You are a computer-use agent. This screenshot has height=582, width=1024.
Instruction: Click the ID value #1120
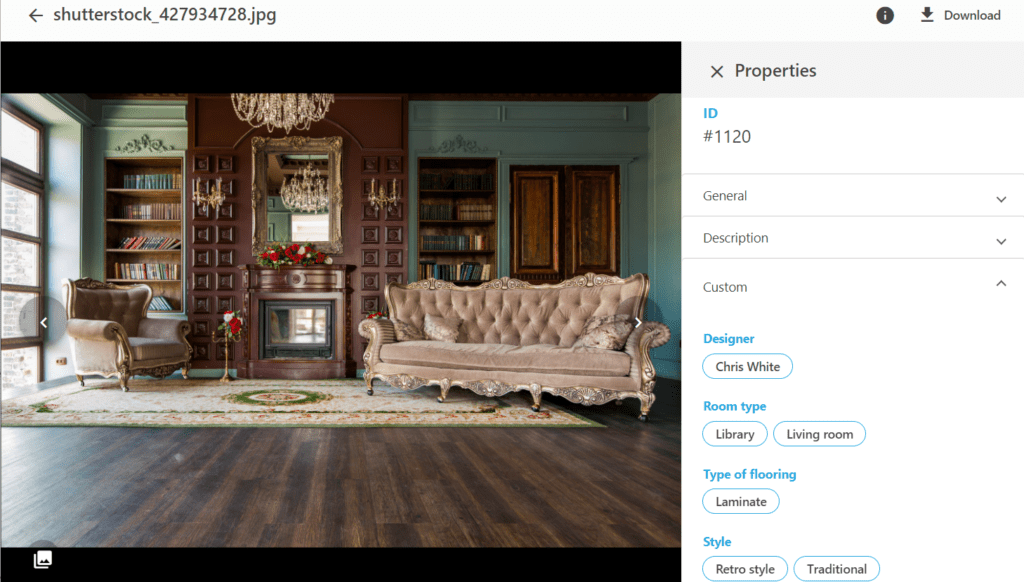727,137
